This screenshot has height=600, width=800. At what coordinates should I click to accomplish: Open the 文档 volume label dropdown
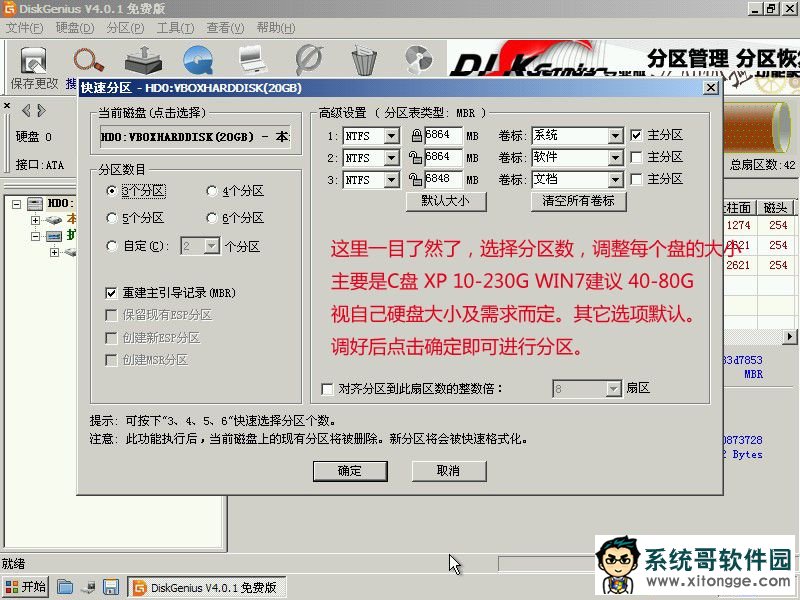click(x=615, y=180)
